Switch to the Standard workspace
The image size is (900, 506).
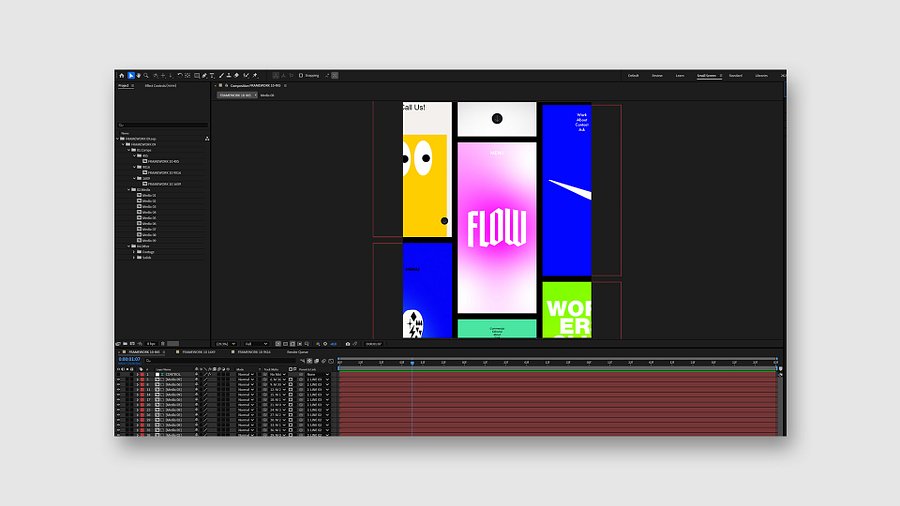(735, 75)
